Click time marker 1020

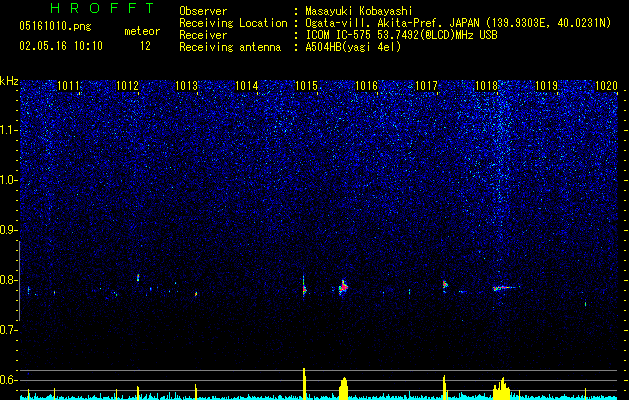[606, 86]
